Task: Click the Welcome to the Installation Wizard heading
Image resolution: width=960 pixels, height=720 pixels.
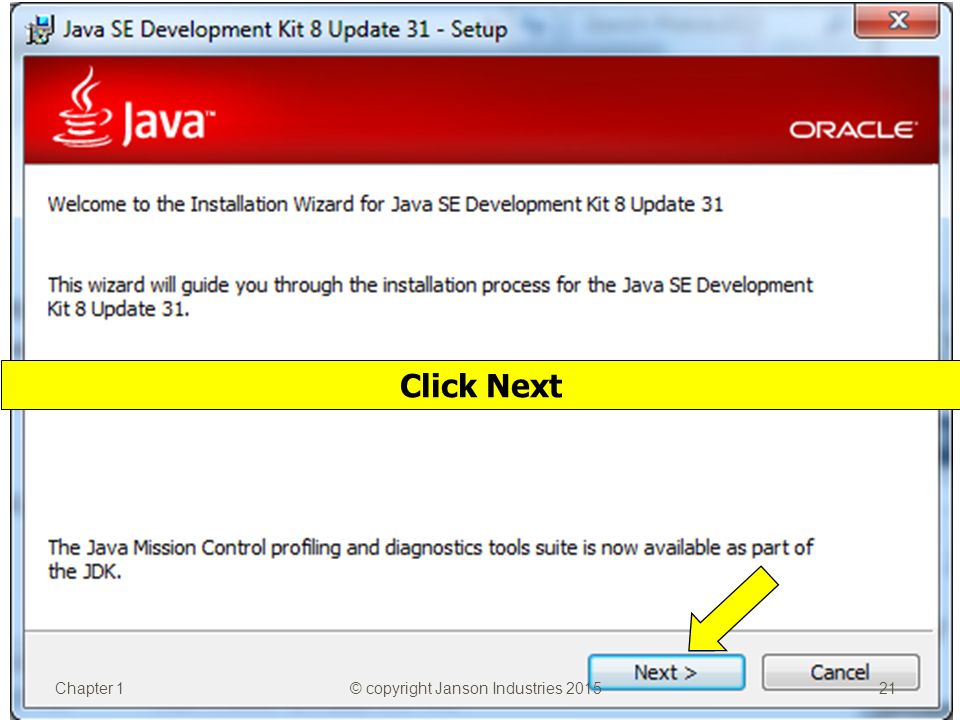Action: [385, 204]
